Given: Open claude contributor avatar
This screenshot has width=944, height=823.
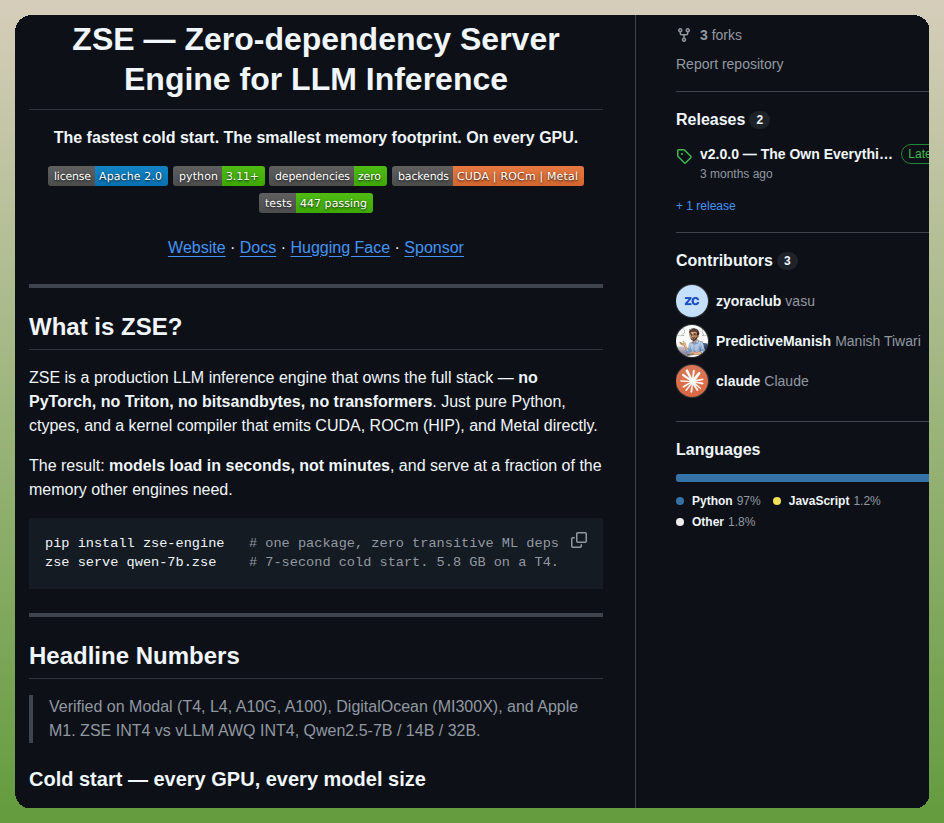Looking at the screenshot, I should [692, 381].
